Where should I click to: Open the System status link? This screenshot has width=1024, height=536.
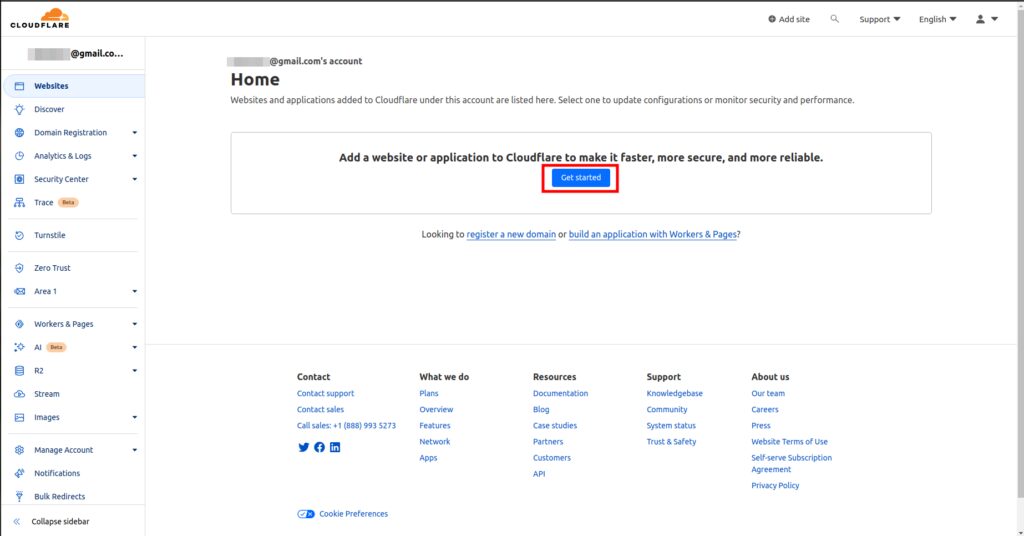[x=671, y=426]
